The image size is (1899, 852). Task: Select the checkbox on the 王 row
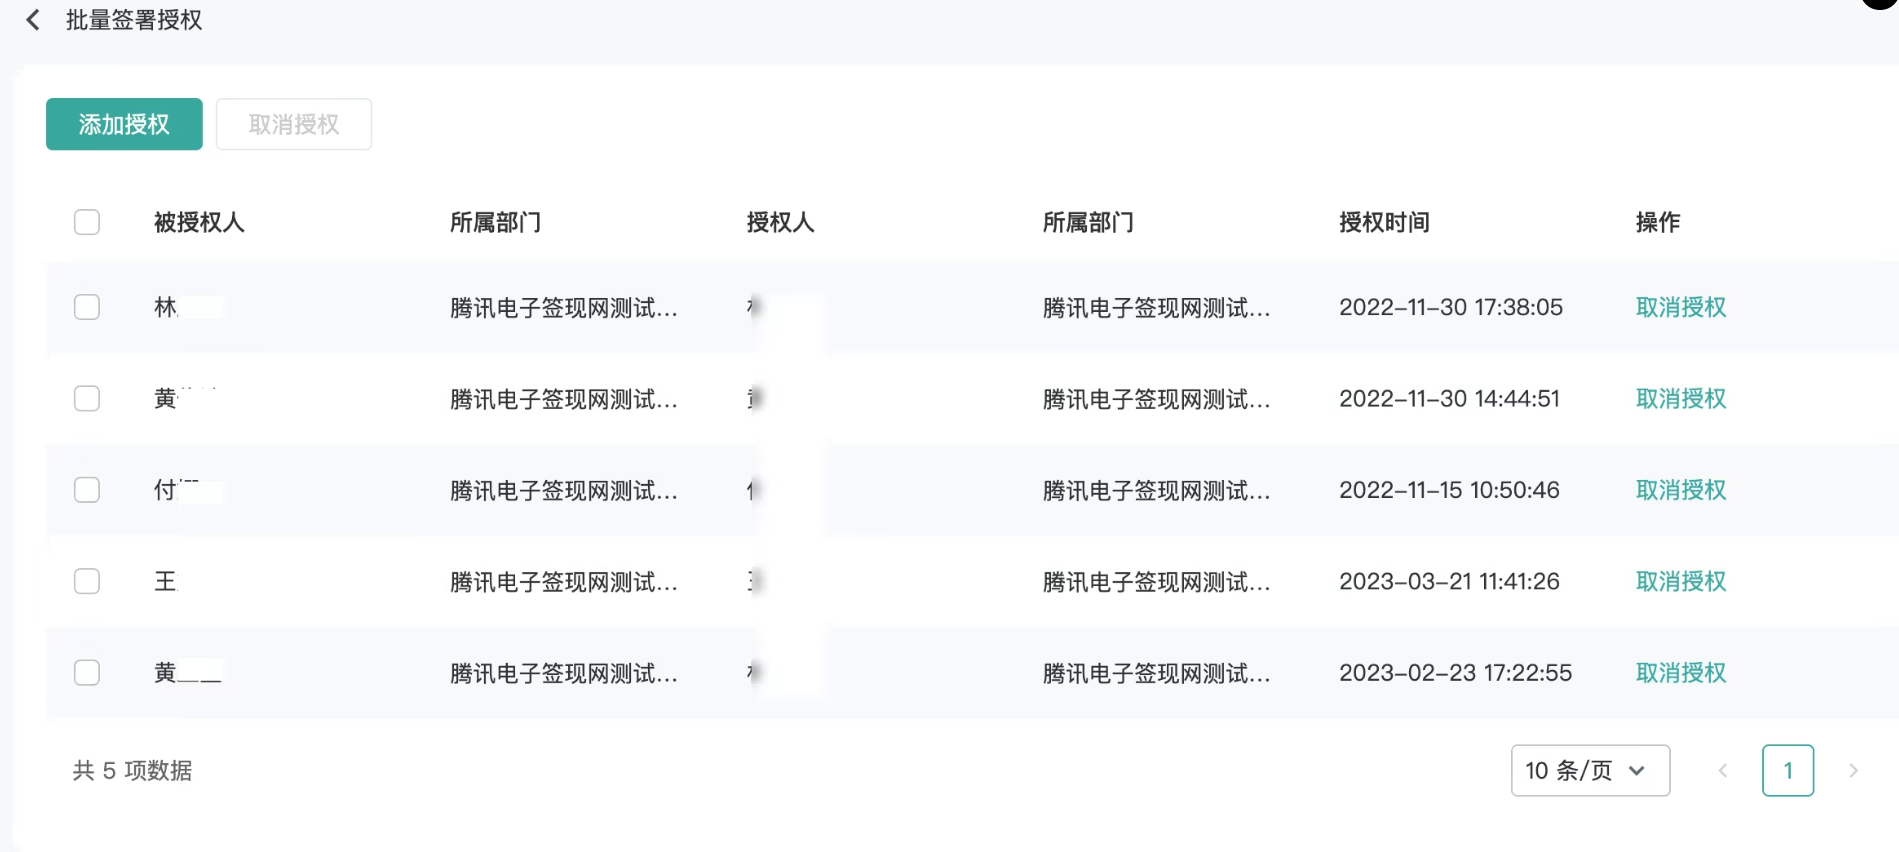pyautogui.click(x=86, y=581)
